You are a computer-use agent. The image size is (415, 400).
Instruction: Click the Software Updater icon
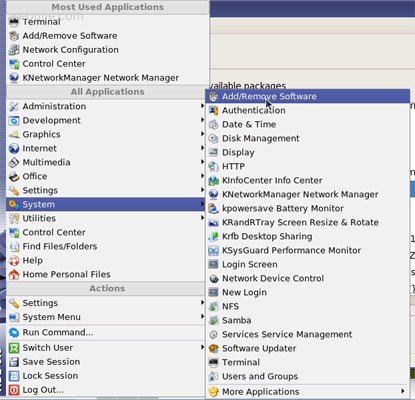tap(213, 348)
